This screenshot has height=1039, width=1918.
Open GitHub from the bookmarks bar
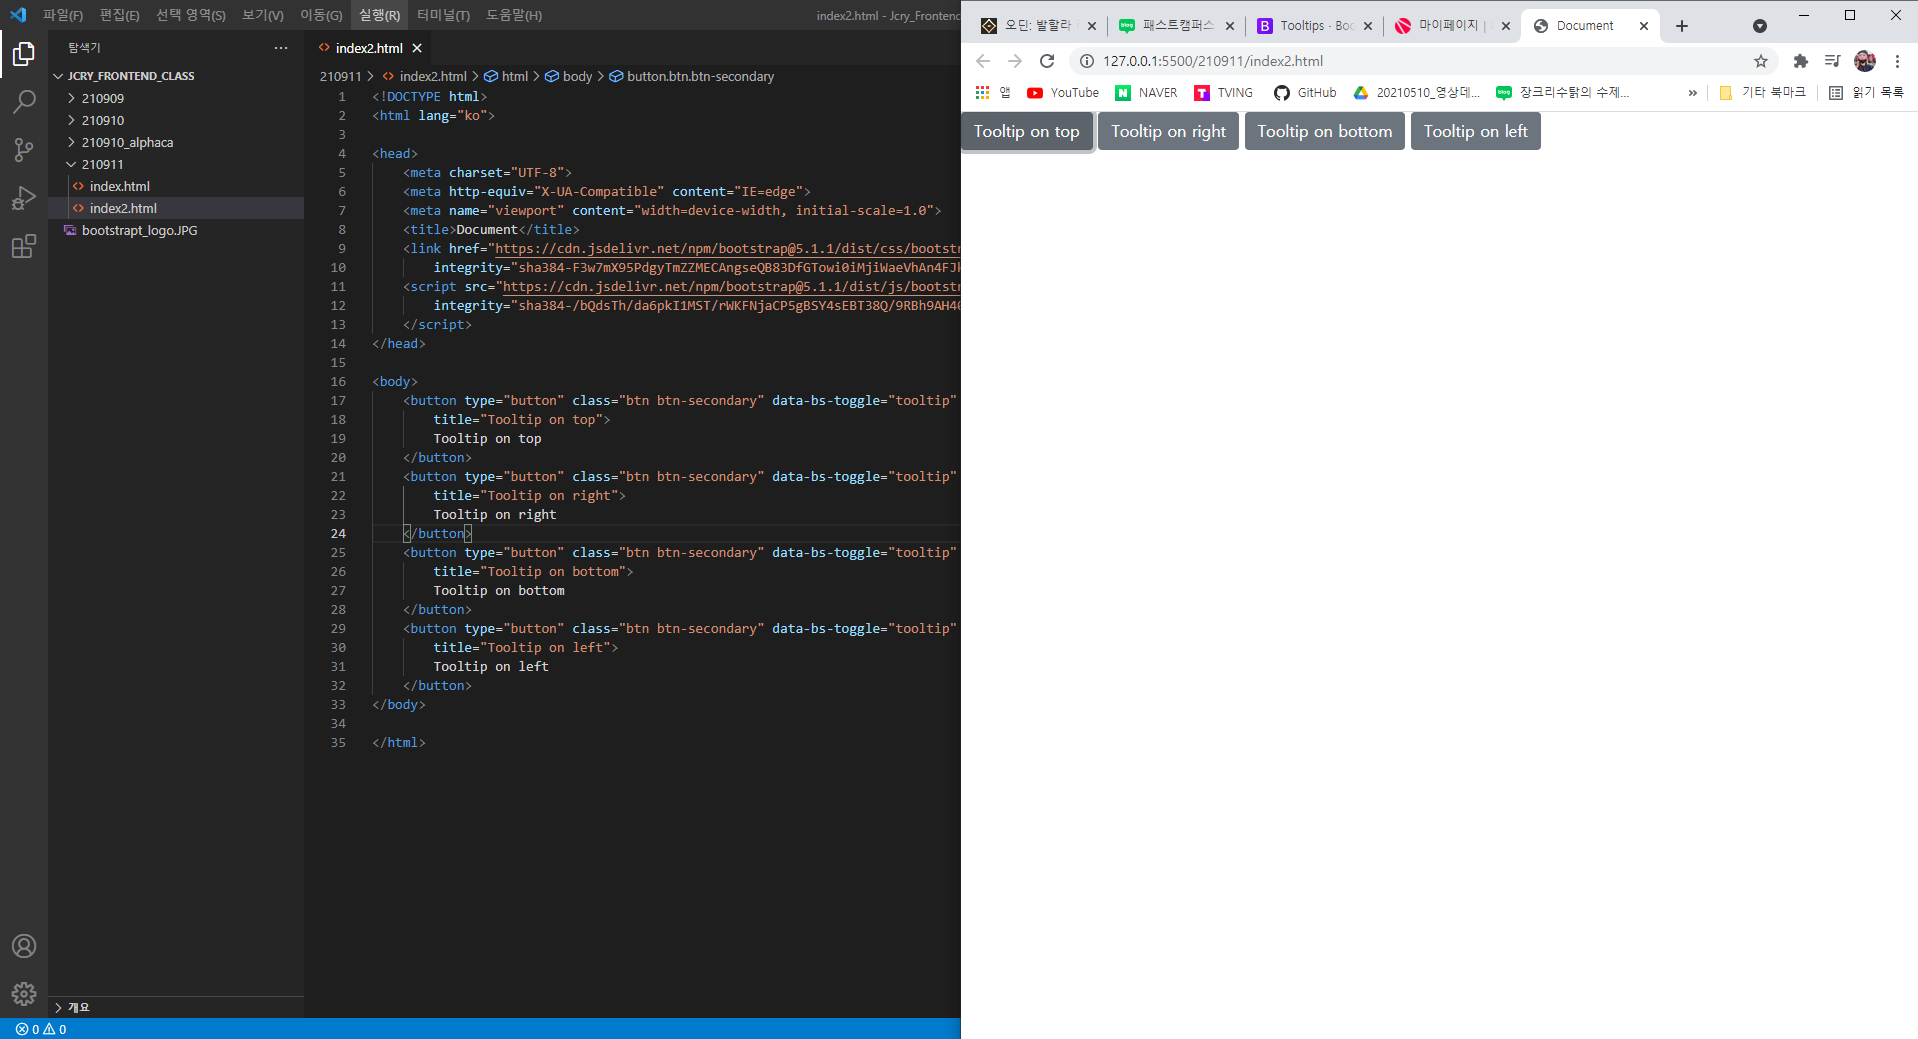1305,93
